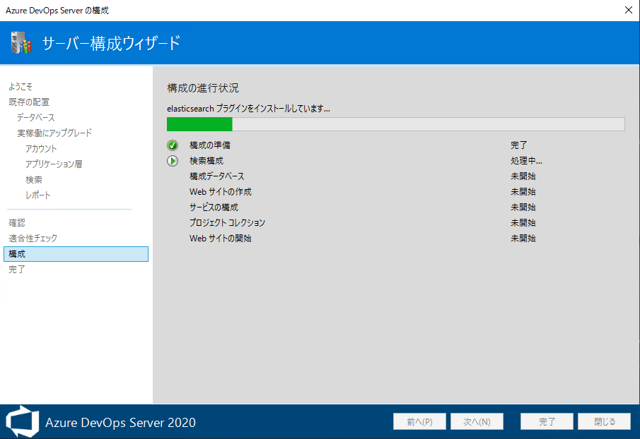Click the 検索構成 progress row label
This screenshot has width=640, height=439.
(206, 161)
